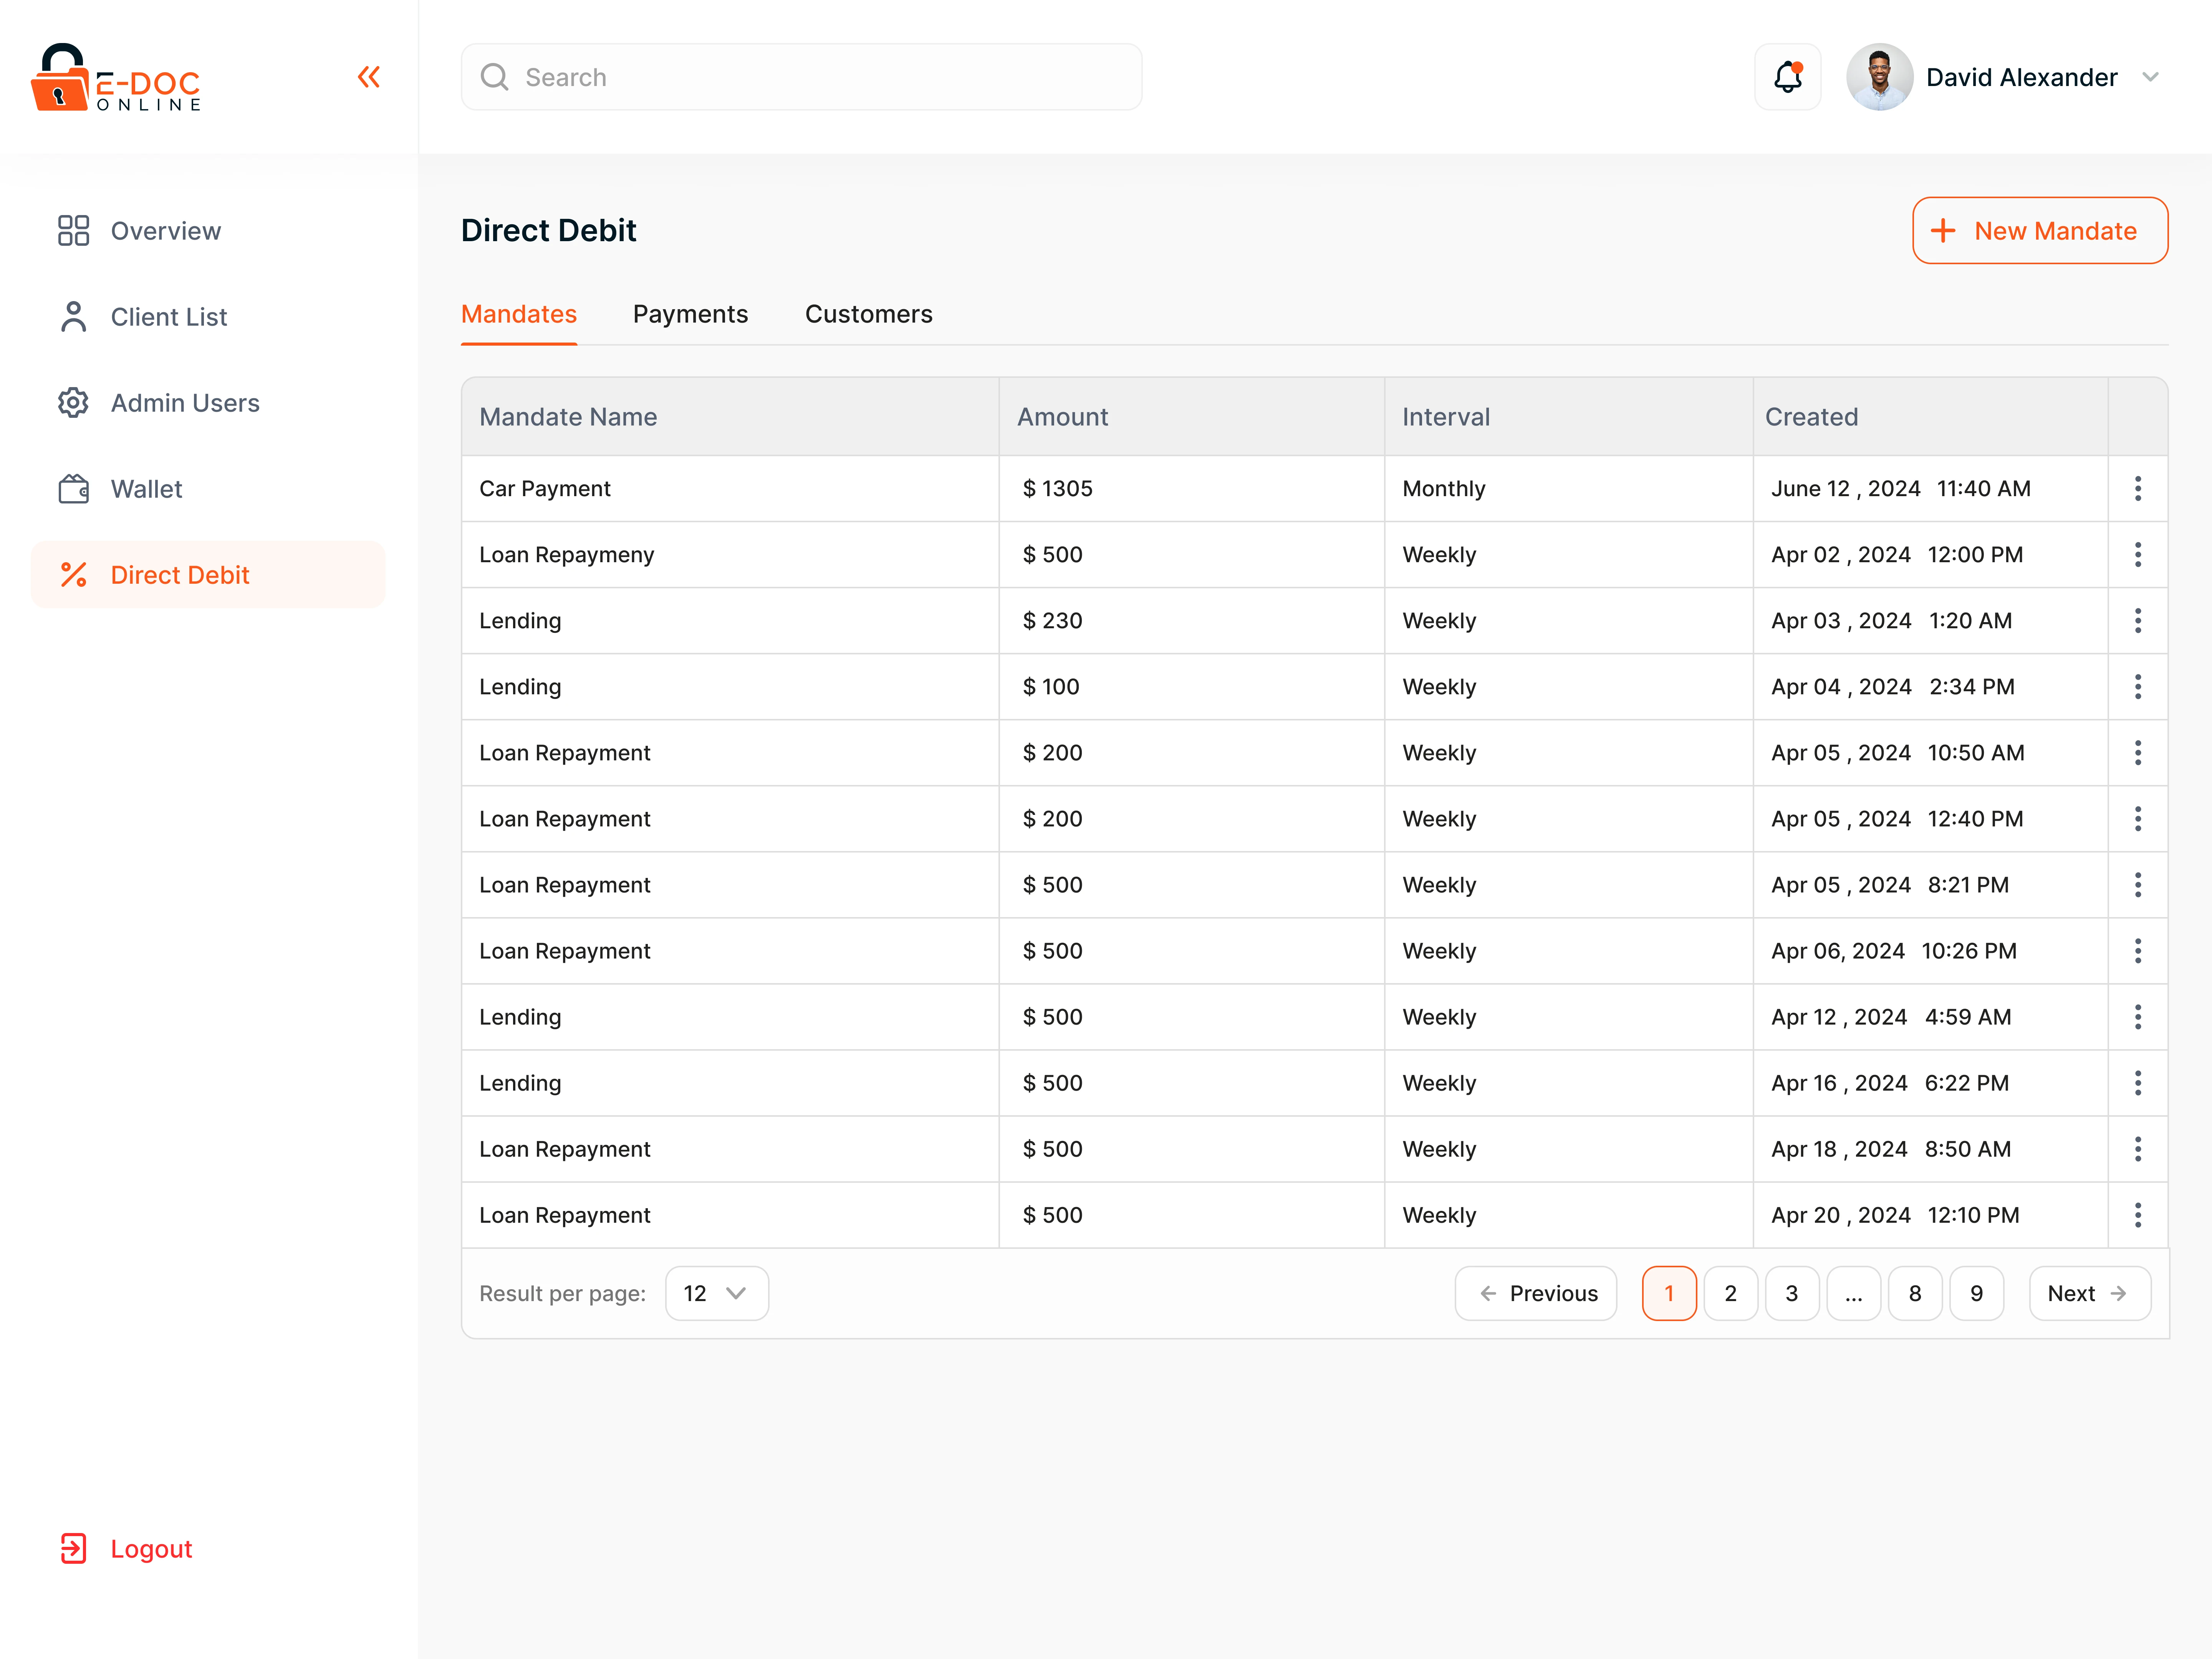Switch to the Mandates tab
Viewport: 2212px width, 1659px height.
(518, 314)
